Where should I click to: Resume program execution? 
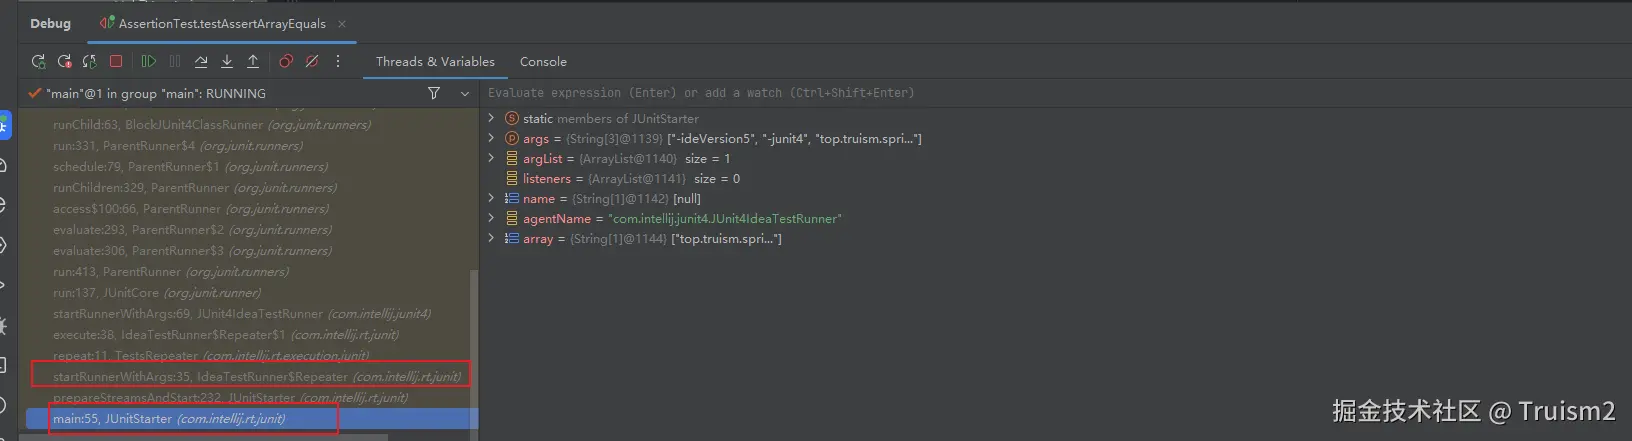(x=148, y=62)
